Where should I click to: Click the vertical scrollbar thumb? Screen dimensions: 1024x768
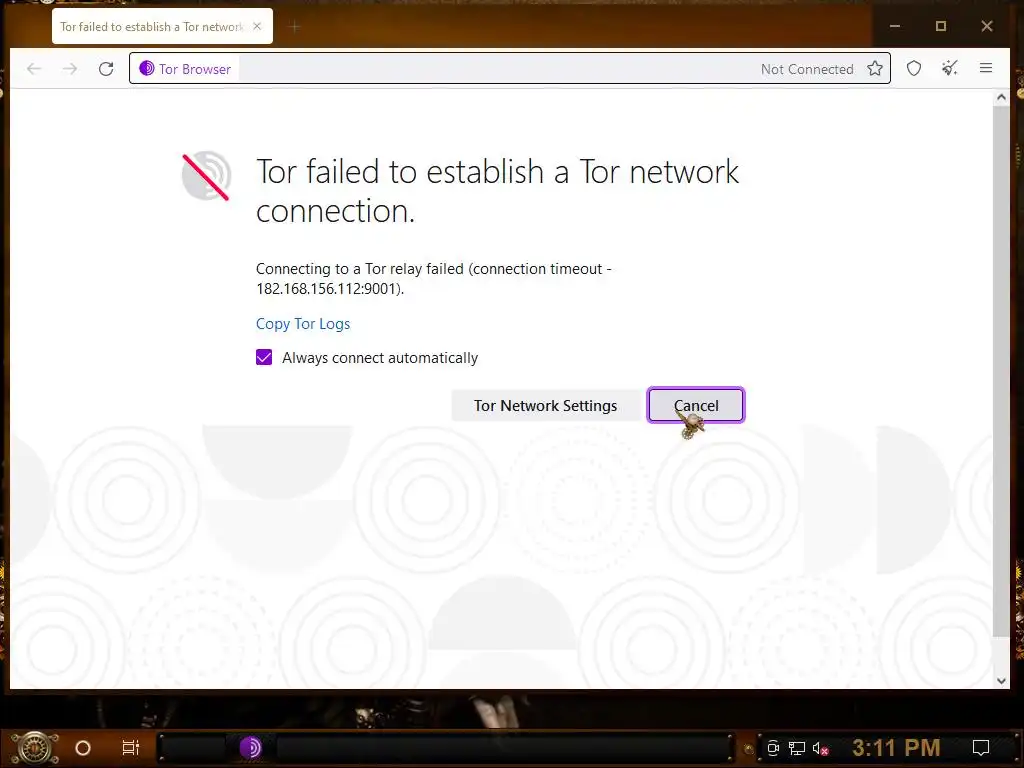[1001, 371]
